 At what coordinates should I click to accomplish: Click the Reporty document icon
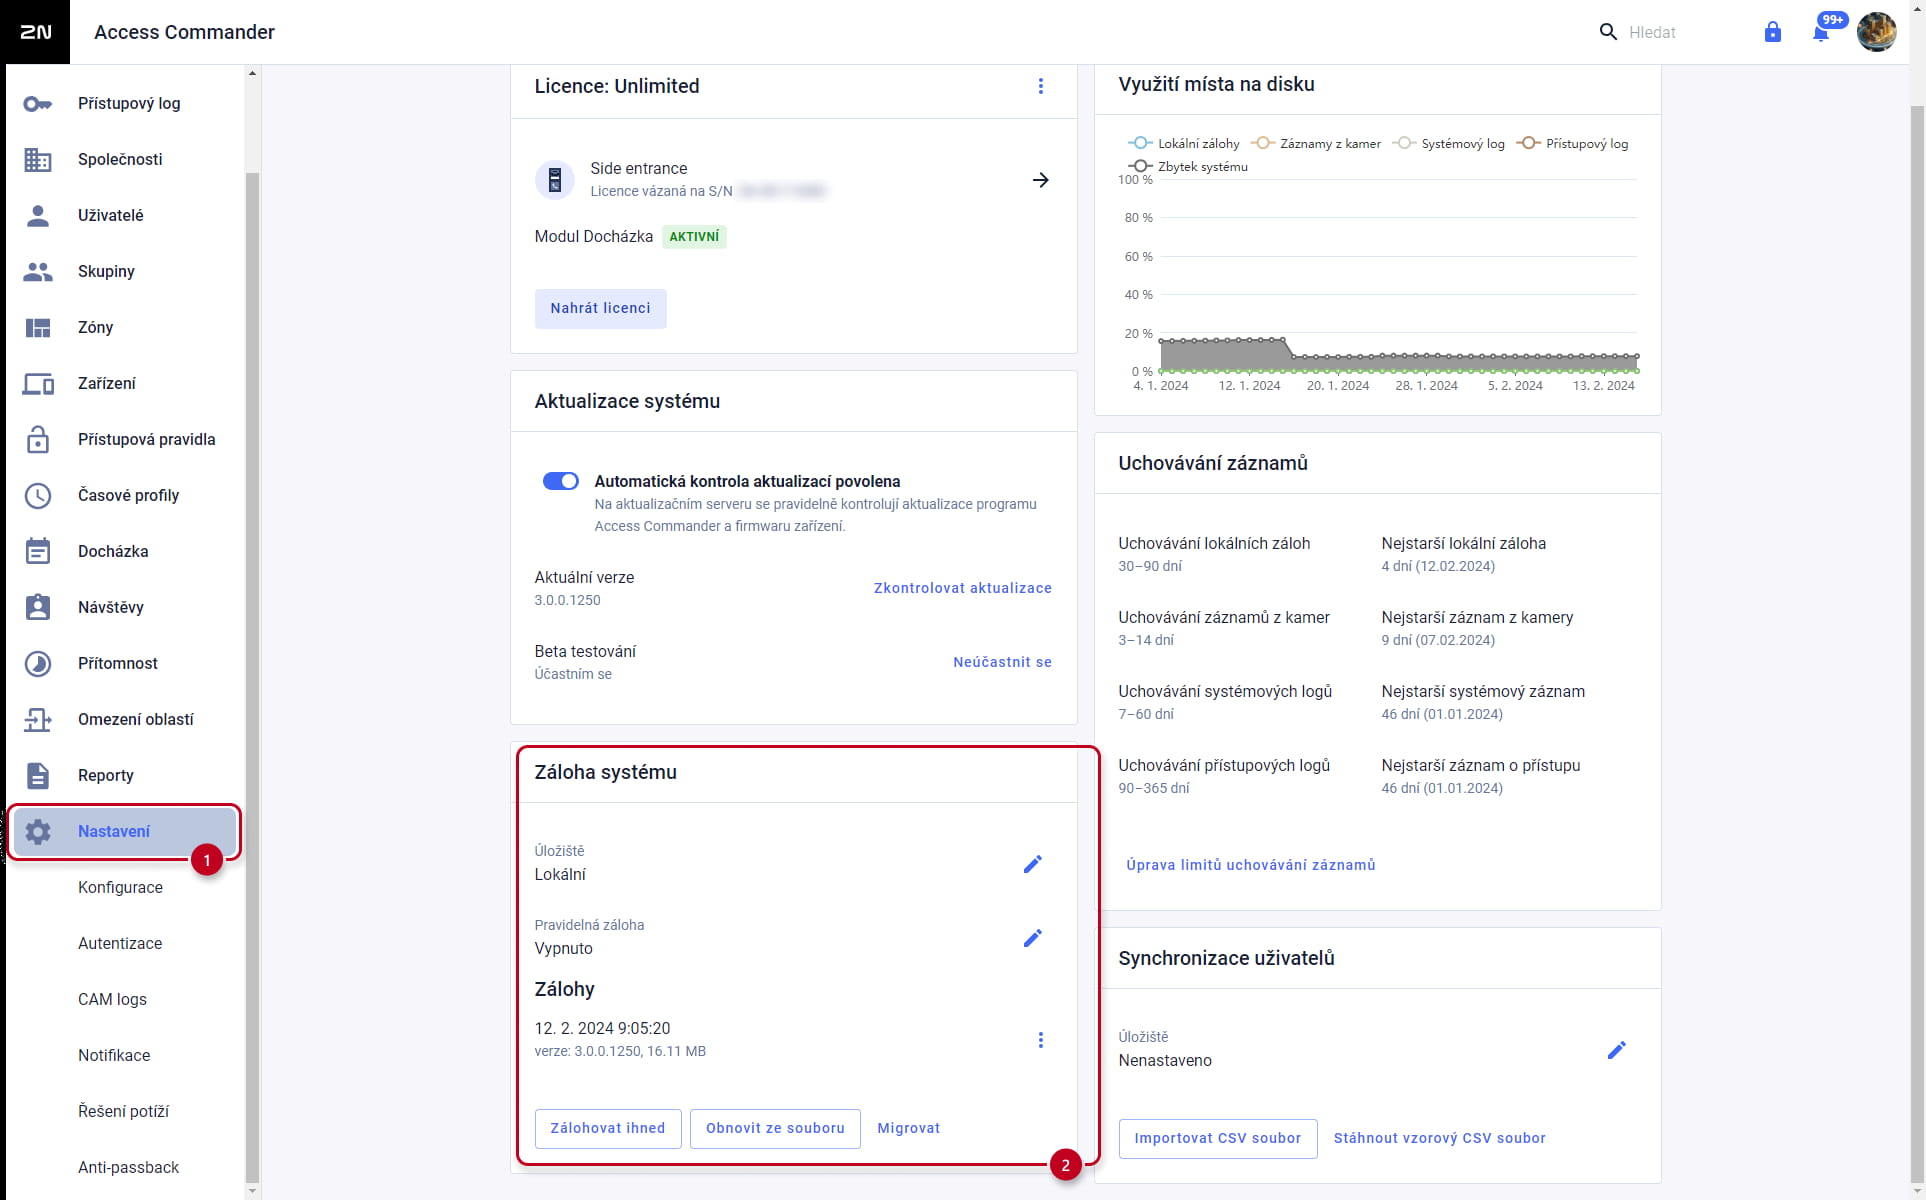(38, 776)
